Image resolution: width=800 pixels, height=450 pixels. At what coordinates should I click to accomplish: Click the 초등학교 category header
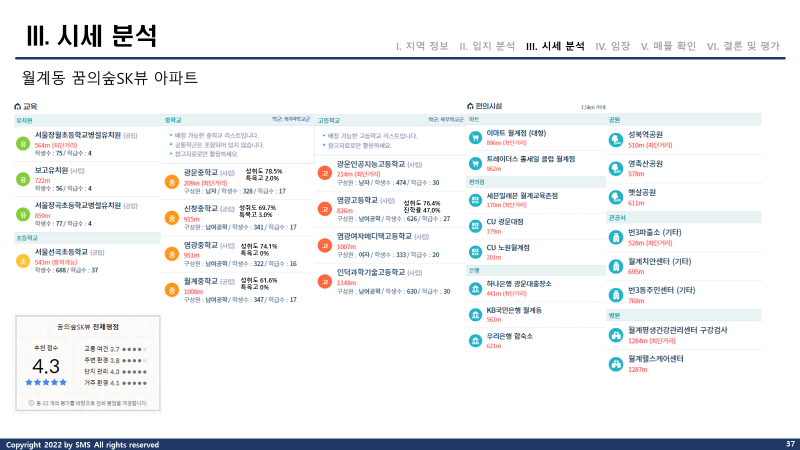click(87, 238)
